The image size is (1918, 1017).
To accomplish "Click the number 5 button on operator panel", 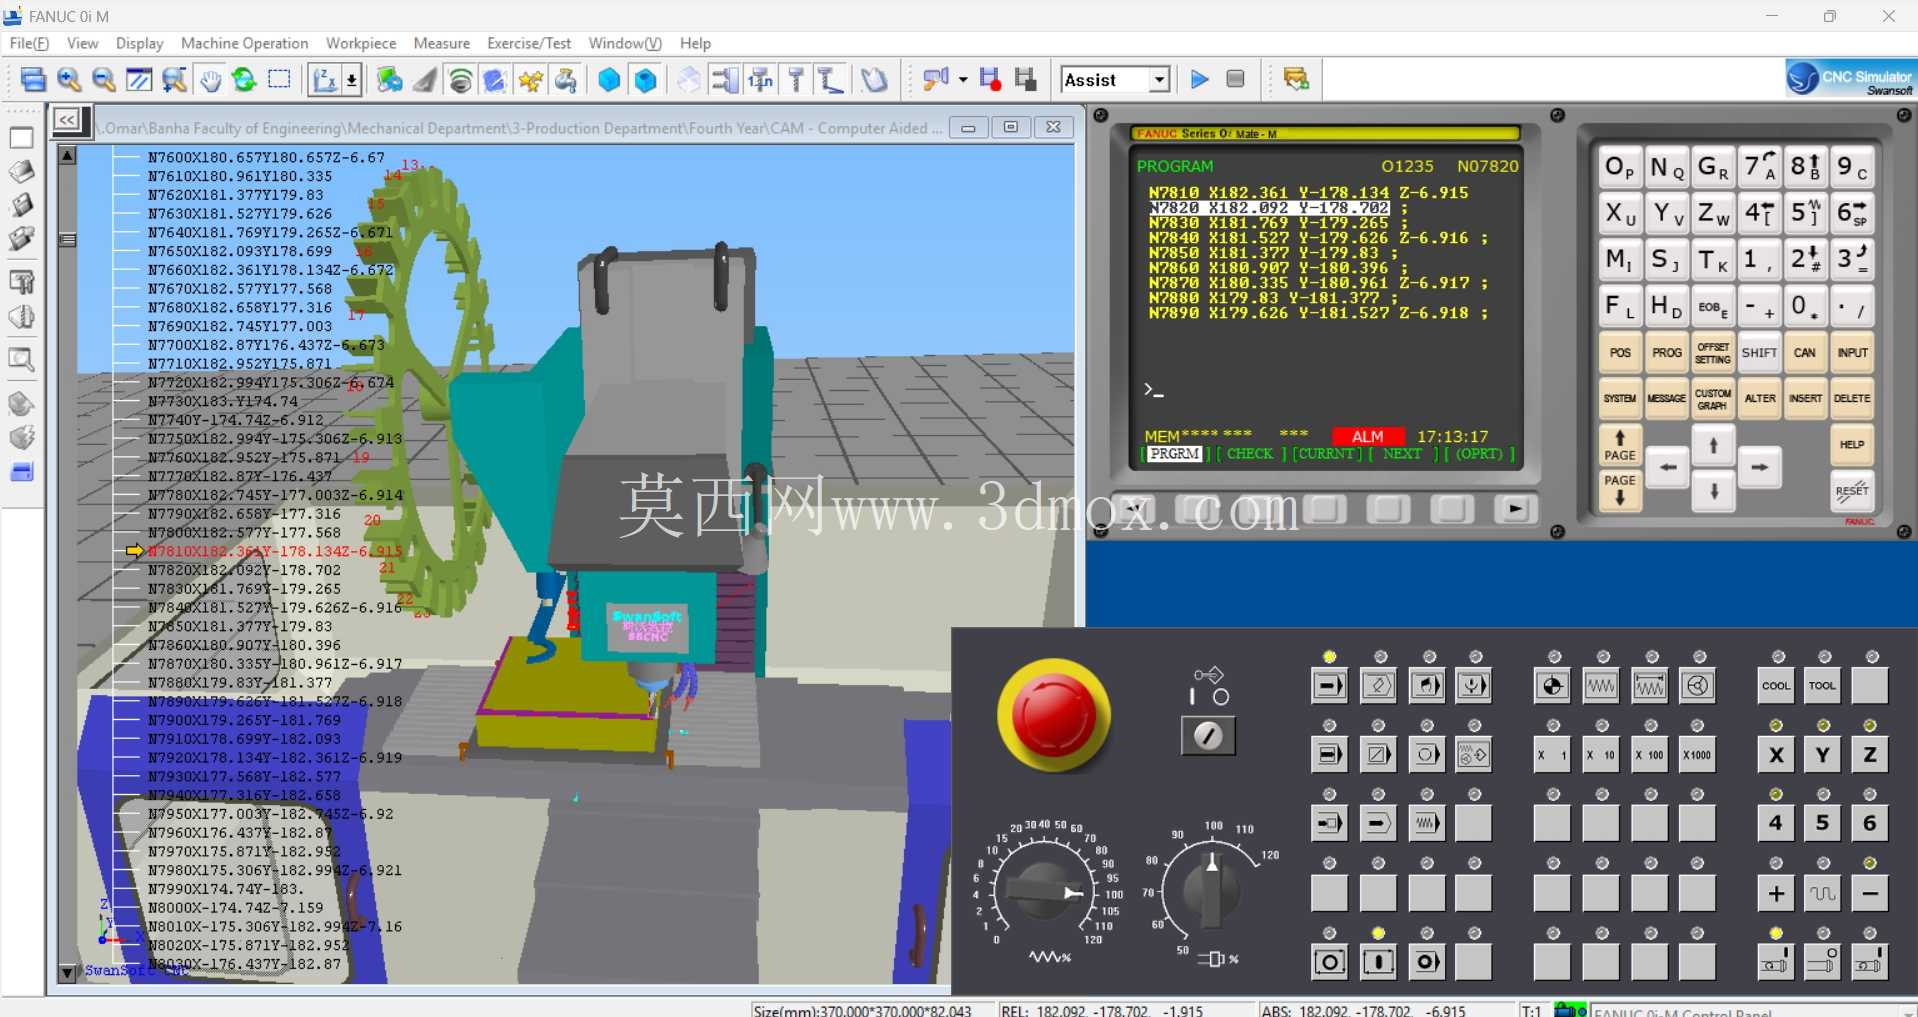I will click(1822, 824).
